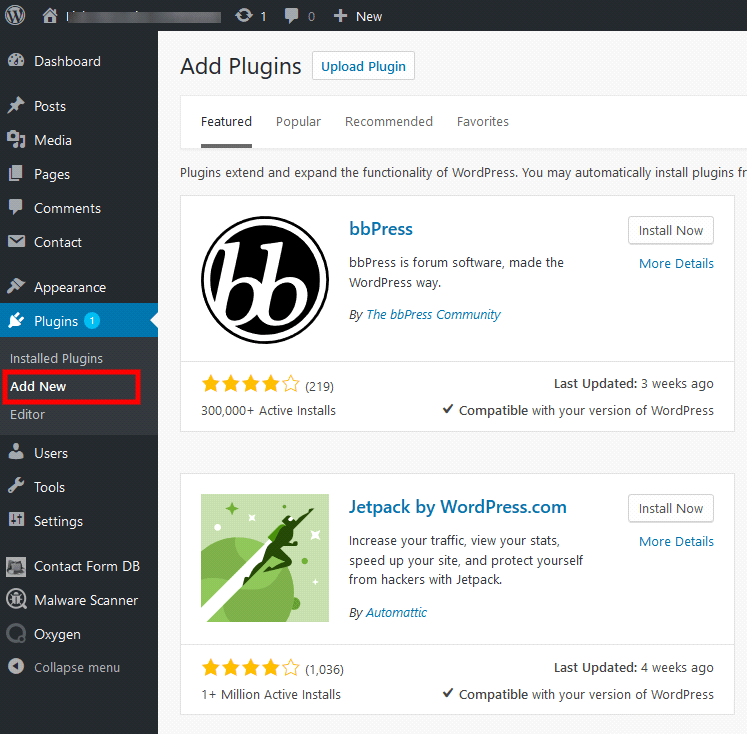The height and width of the screenshot is (734, 747).
Task: Click the bbPress logo thumbnail
Action: point(265,279)
